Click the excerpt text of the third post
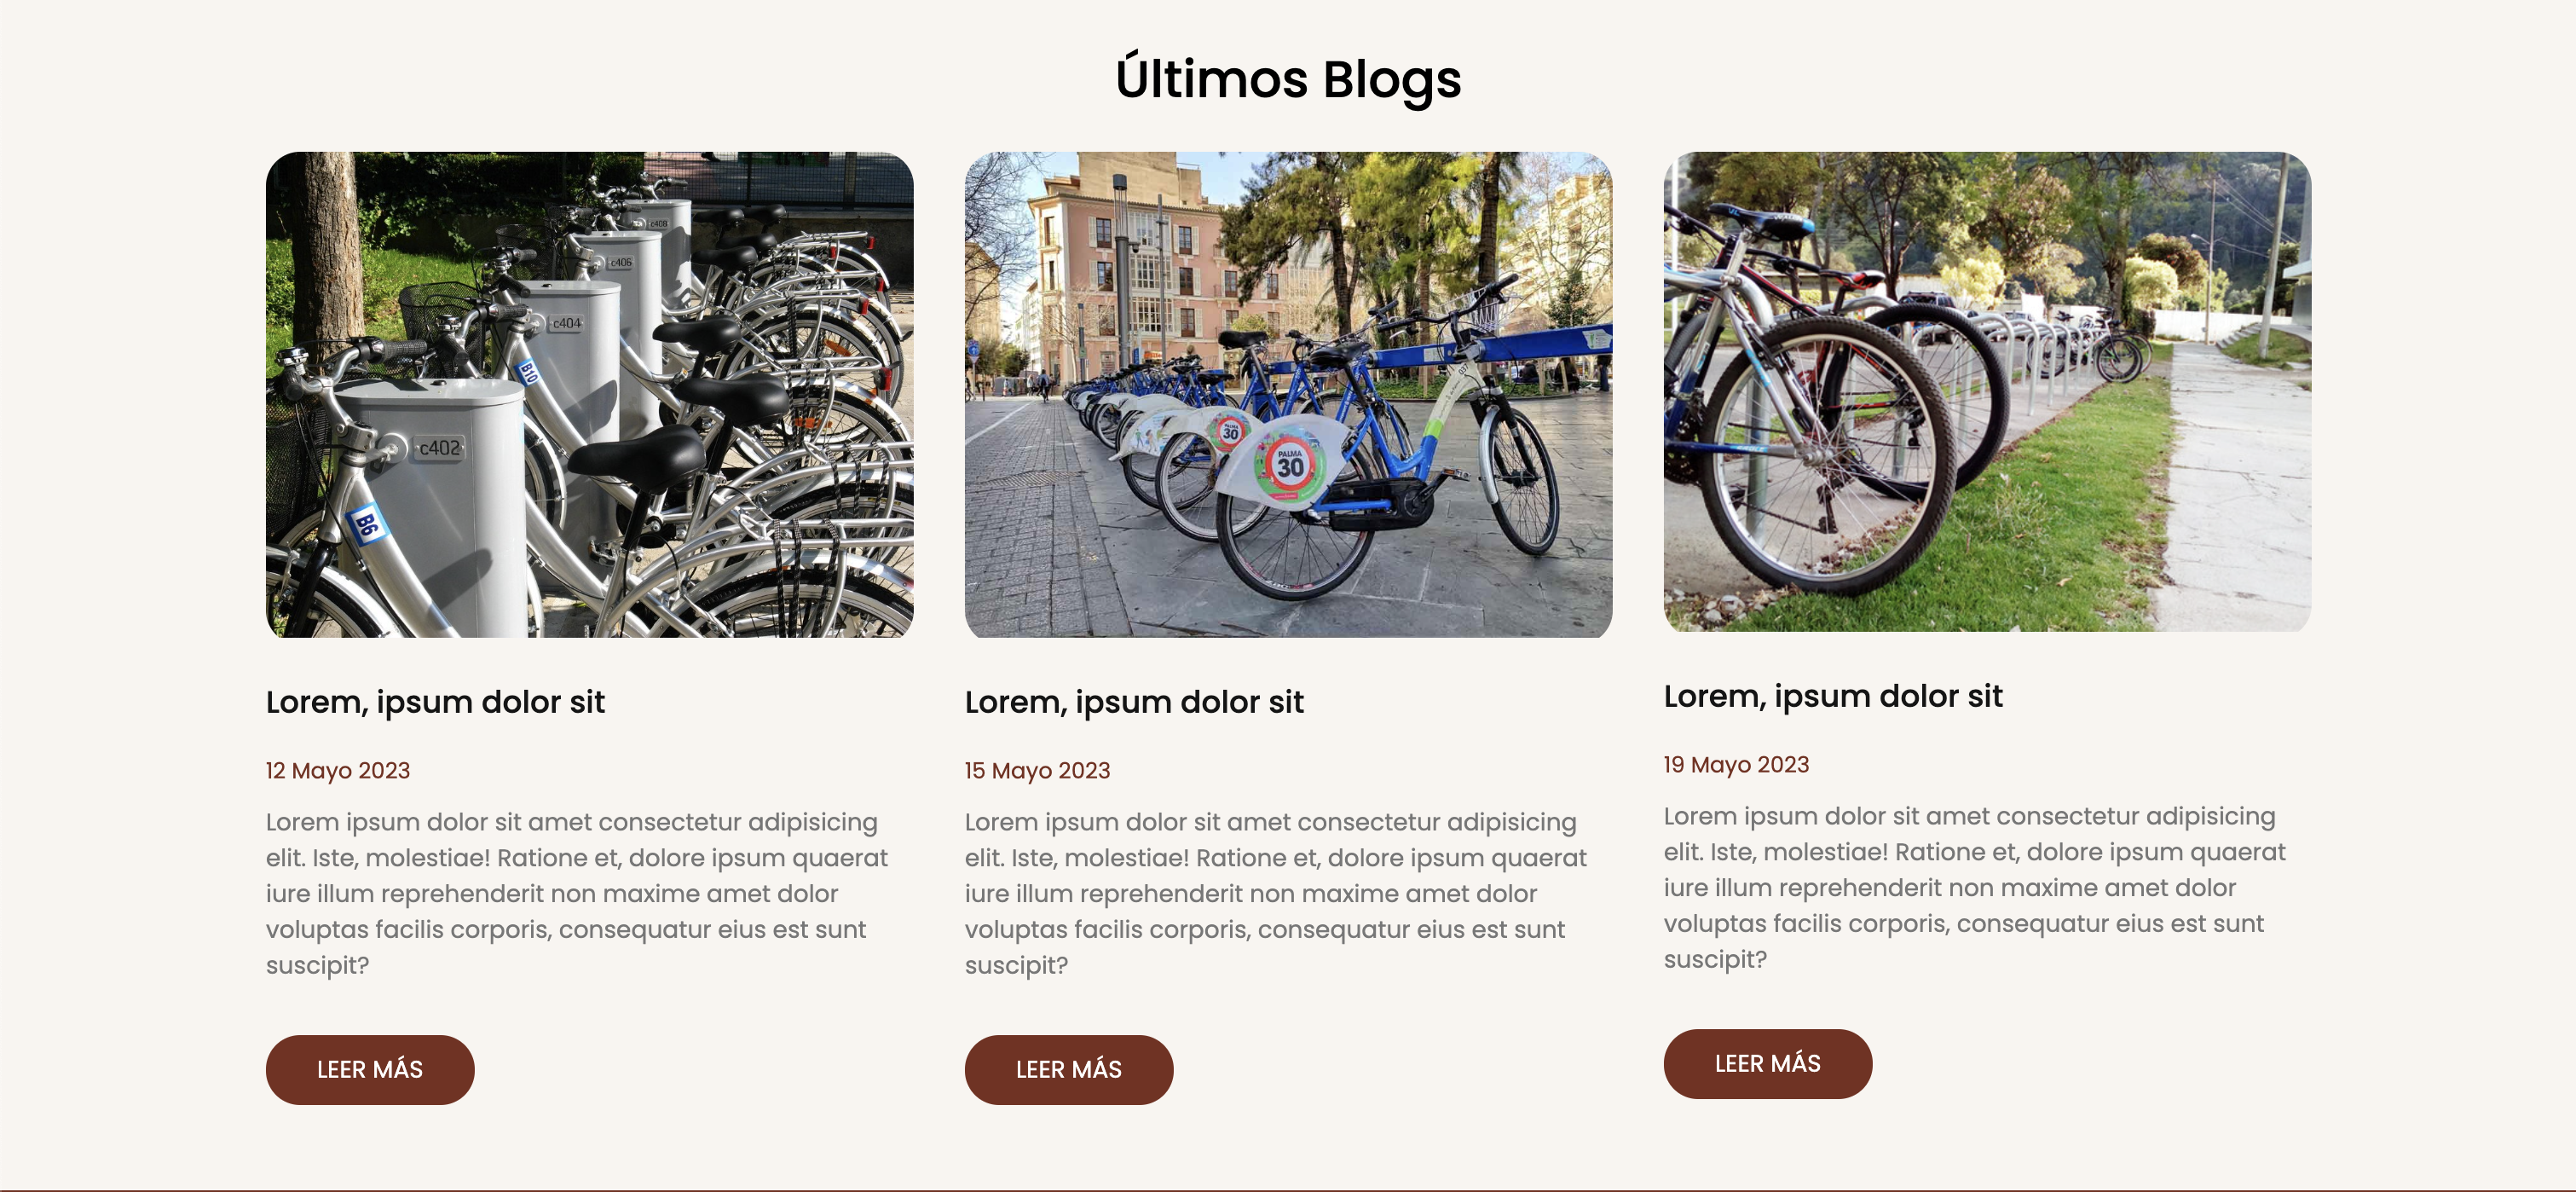2576x1192 pixels. (1975, 887)
